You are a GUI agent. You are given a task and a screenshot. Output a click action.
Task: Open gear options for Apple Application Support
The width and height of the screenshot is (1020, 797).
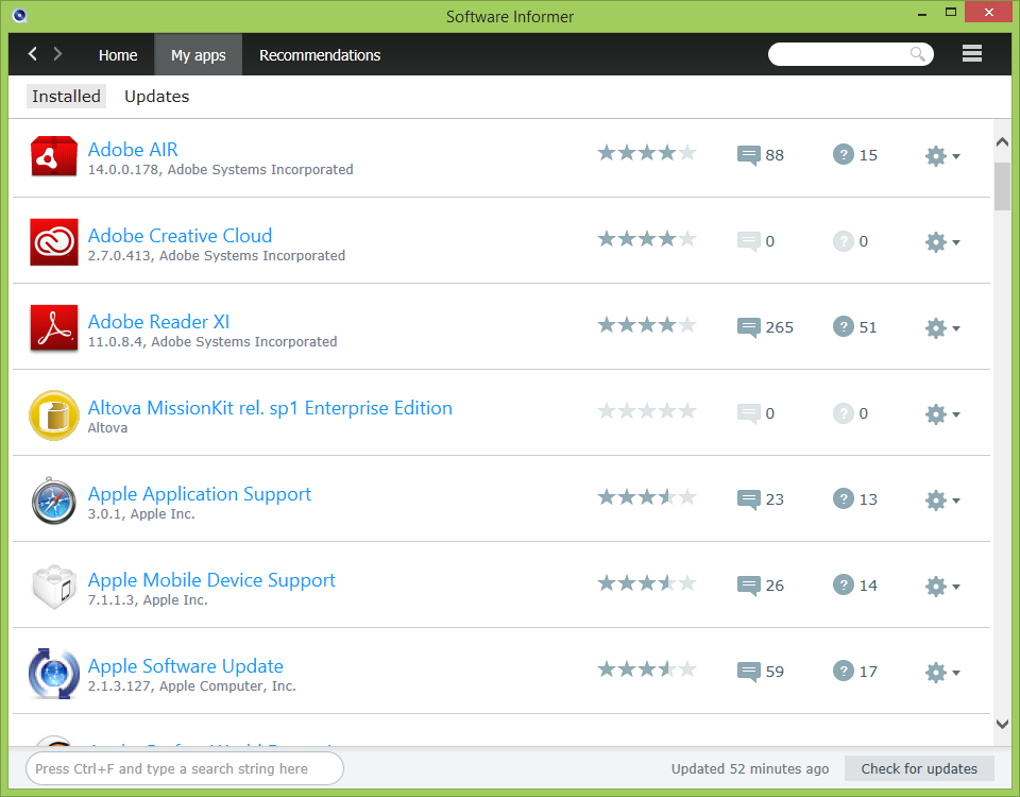pos(943,500)
